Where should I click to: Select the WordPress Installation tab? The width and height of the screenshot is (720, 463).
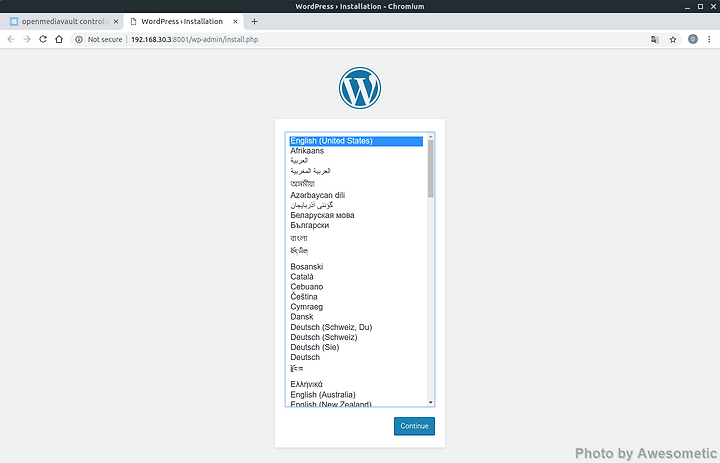(x=183, y=22)
